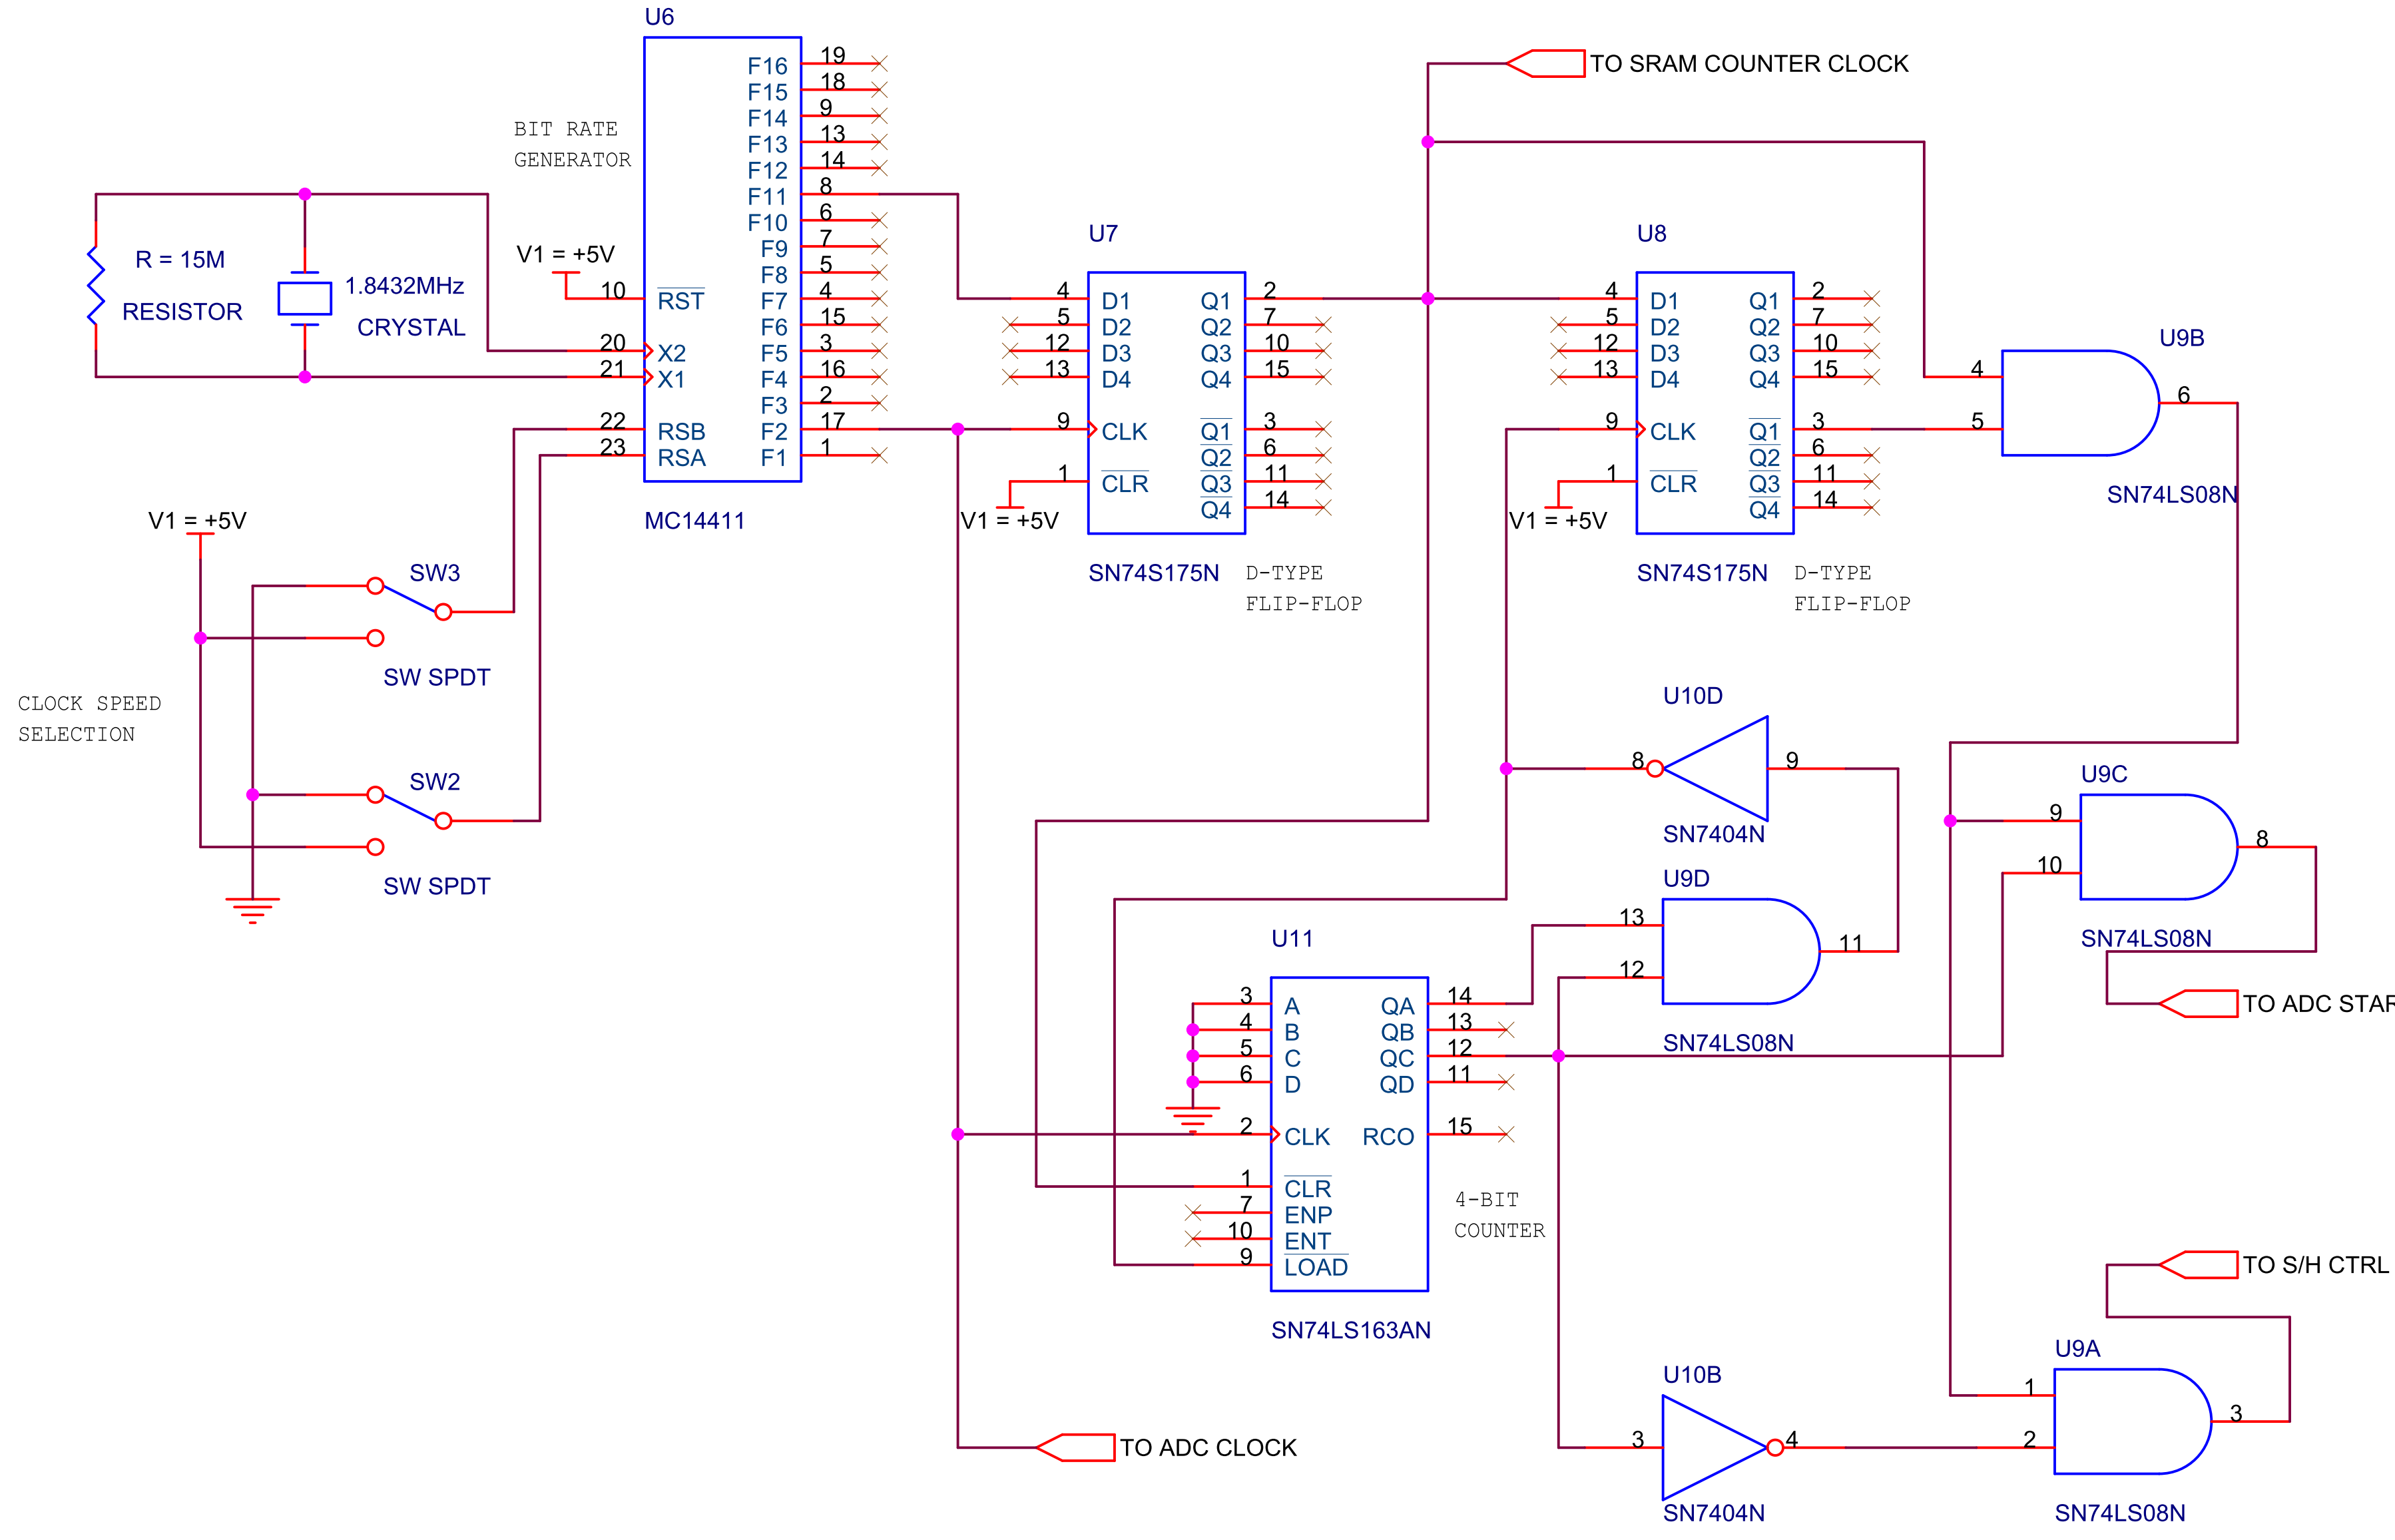Select the MC14411 part label
The image size is (2395, 1540).
[x=695, y=520]
